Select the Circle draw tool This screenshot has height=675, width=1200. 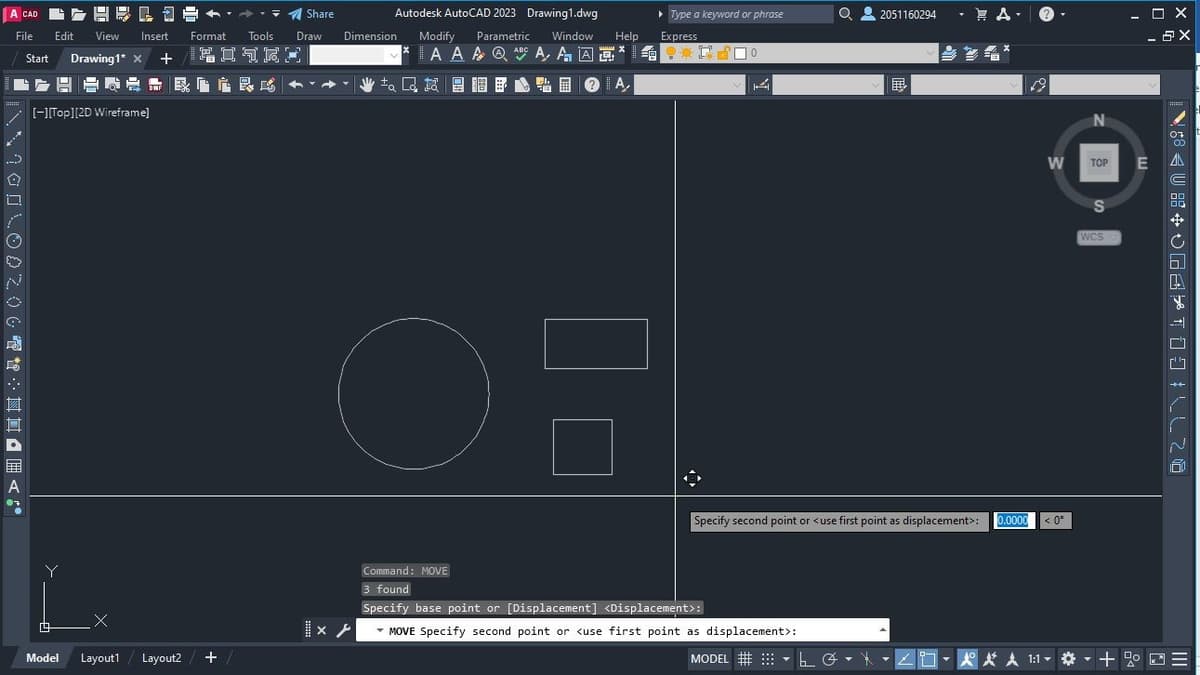pos(14,241)
